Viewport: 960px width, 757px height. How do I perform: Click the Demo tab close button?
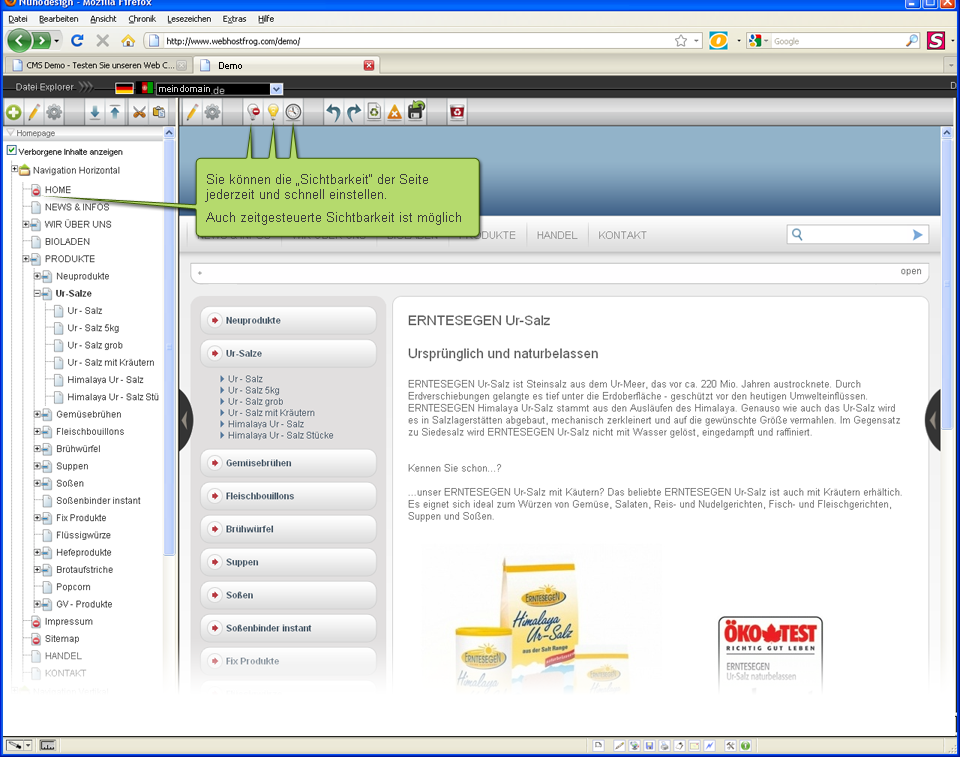(369, 65)
